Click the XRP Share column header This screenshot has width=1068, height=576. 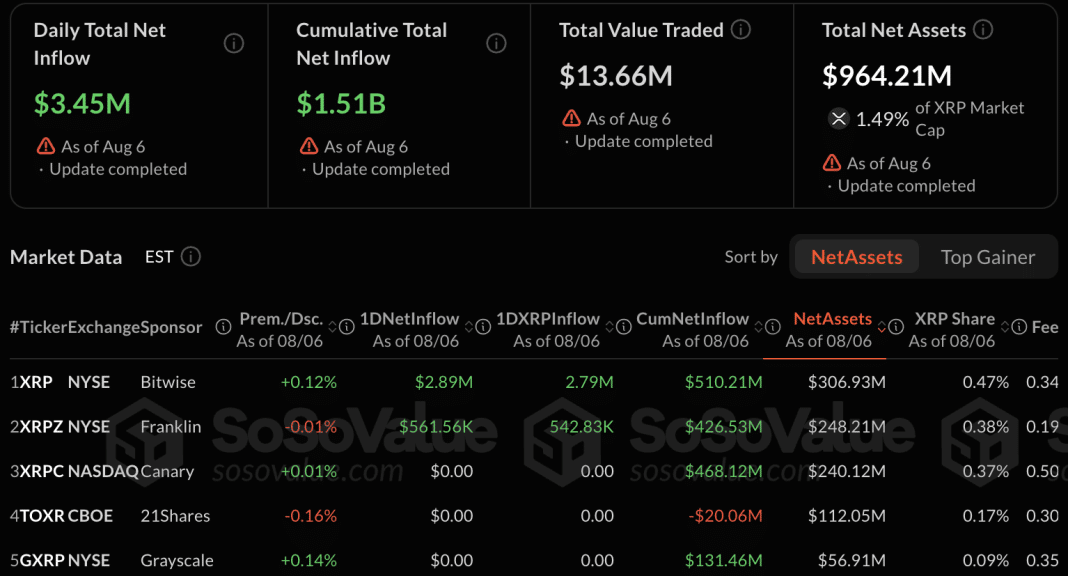[952, 330]
